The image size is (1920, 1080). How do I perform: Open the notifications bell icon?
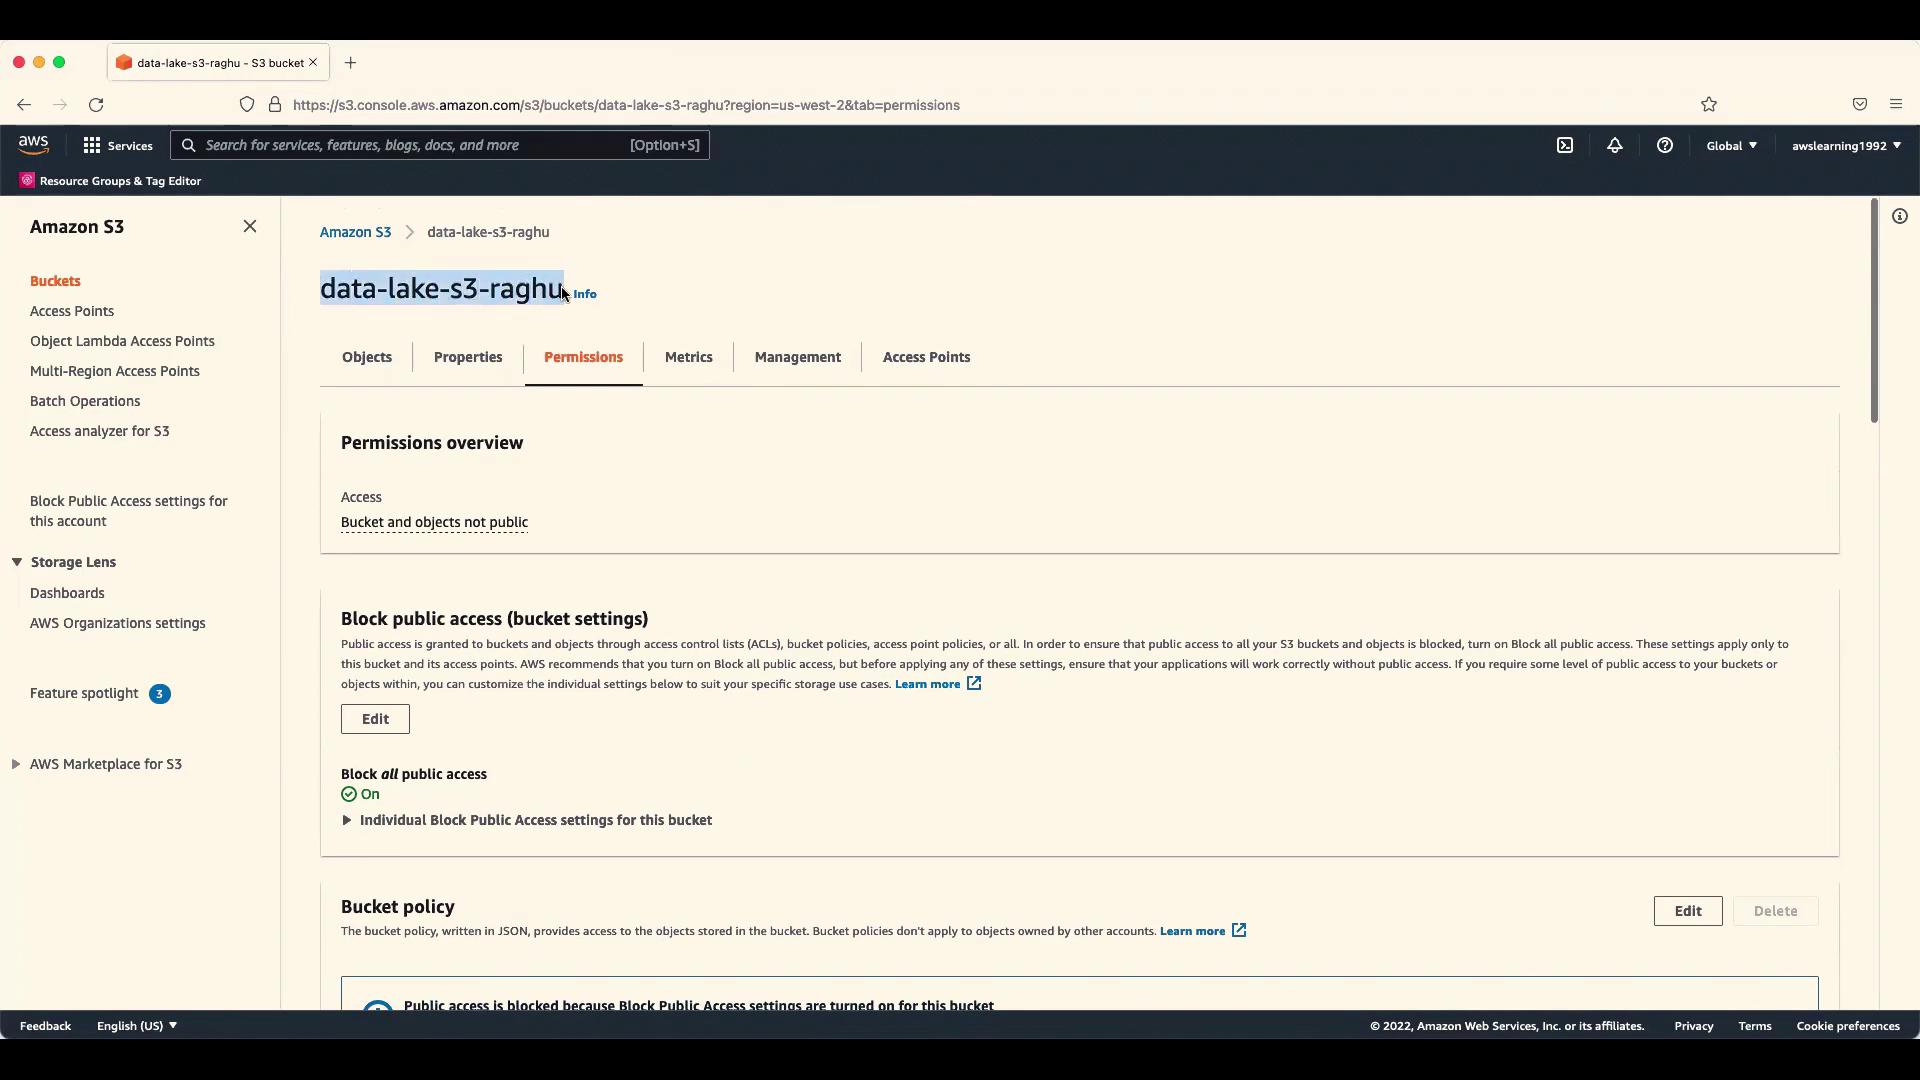tap(1615, 145)
